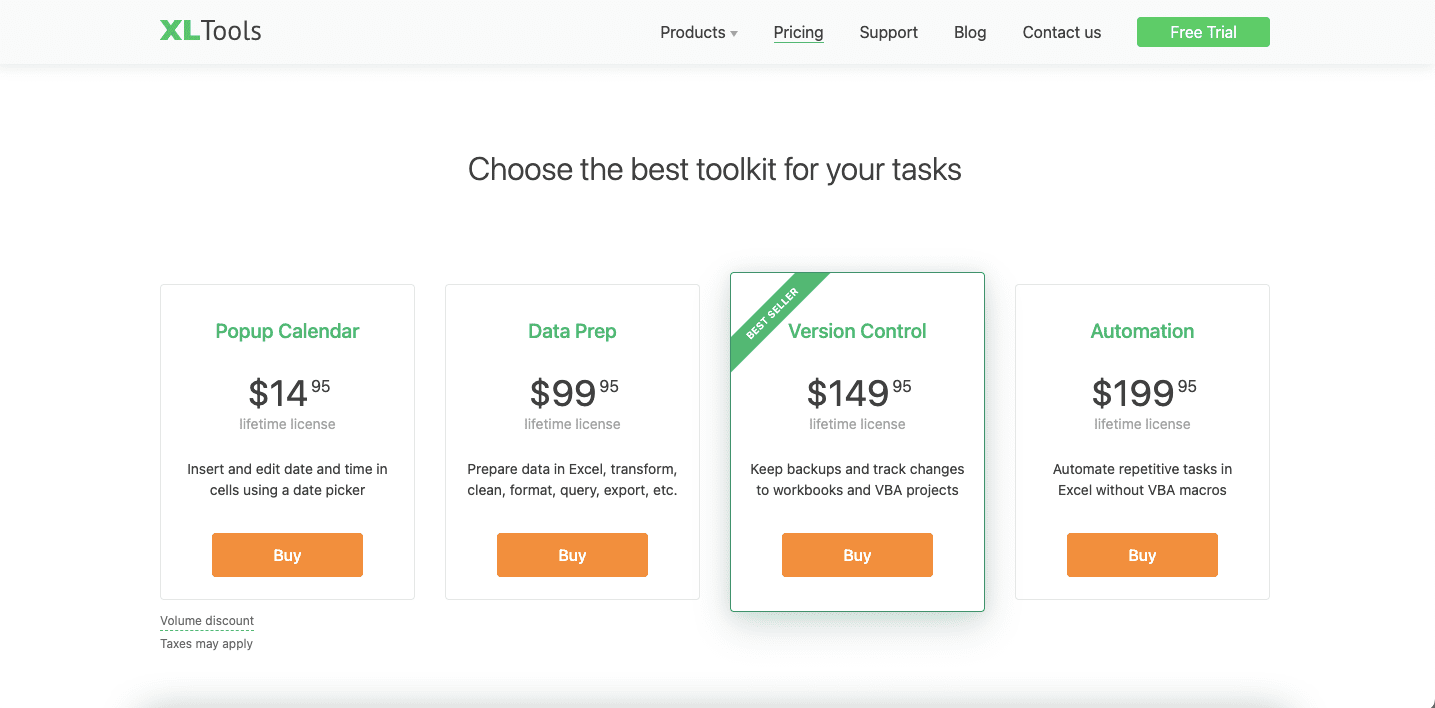This screenshot has height=708, width=1435.
Task: Click the $149.95 price
Action: pyautogui.click(x=858, y=392)
